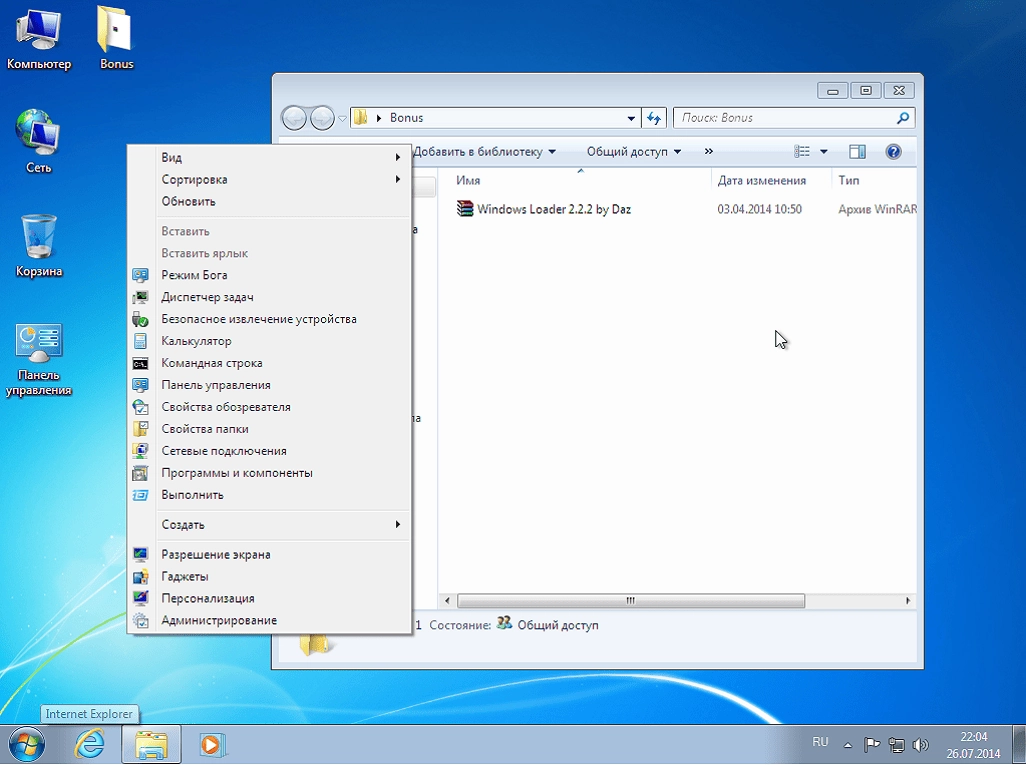
Task: Open Программы и компоненты entry
Action: pos(269,472)
